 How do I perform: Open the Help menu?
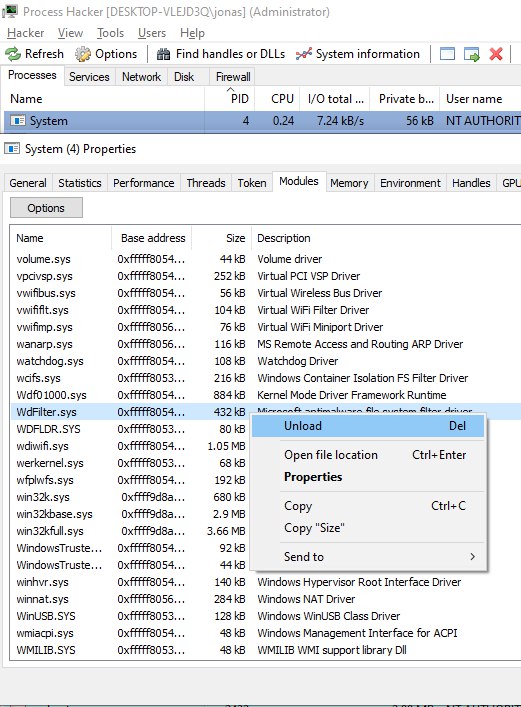[192, 33]
